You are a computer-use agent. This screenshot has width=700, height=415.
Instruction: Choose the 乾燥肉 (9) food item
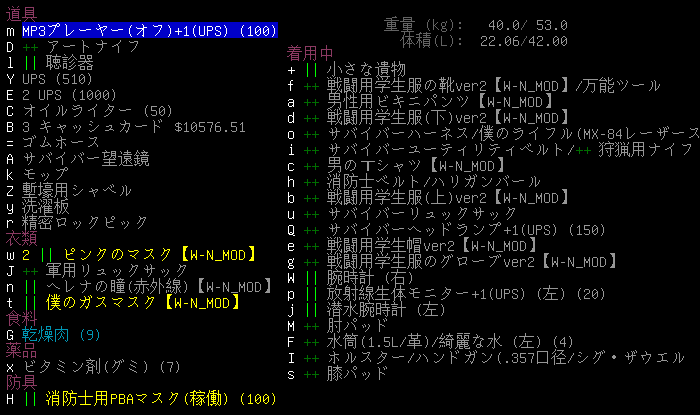click(x=58, y=334)
